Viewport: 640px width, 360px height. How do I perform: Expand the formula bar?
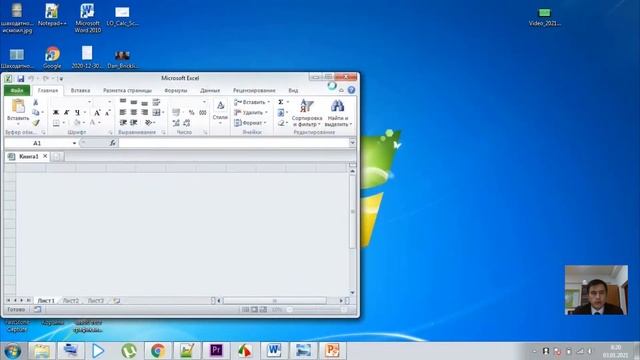[x=352, y=143]
